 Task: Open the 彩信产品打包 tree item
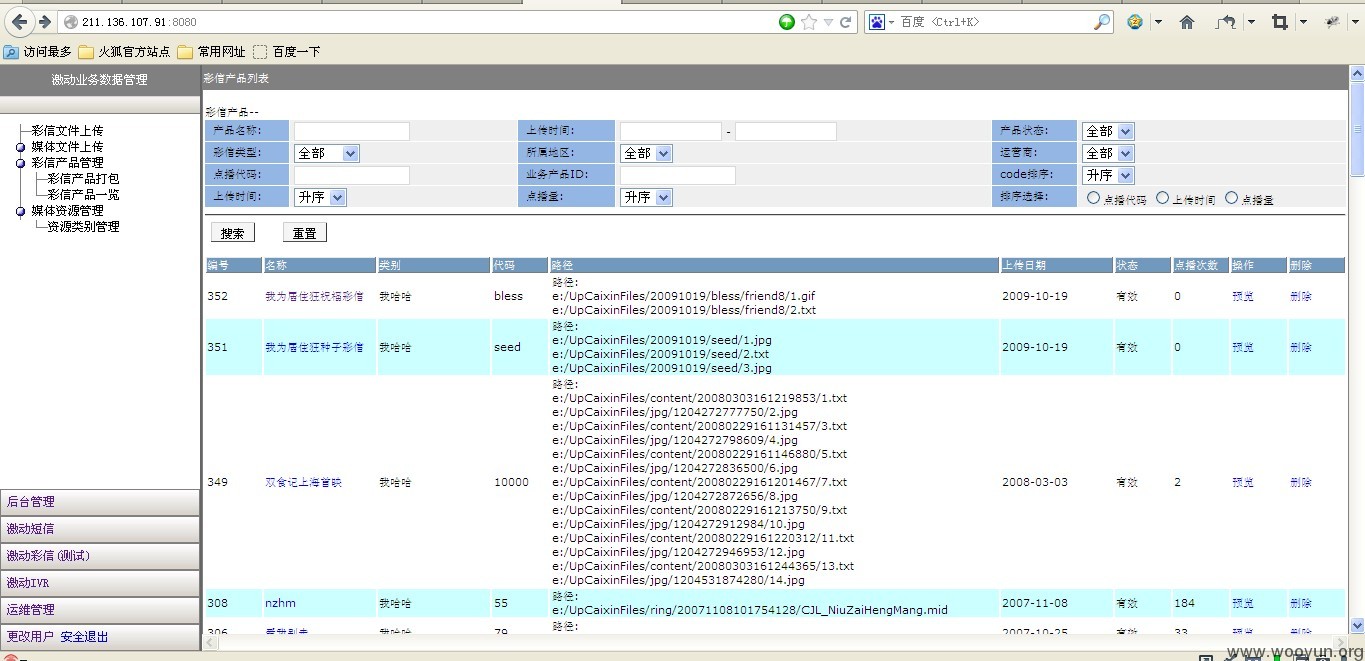[83, 179]
